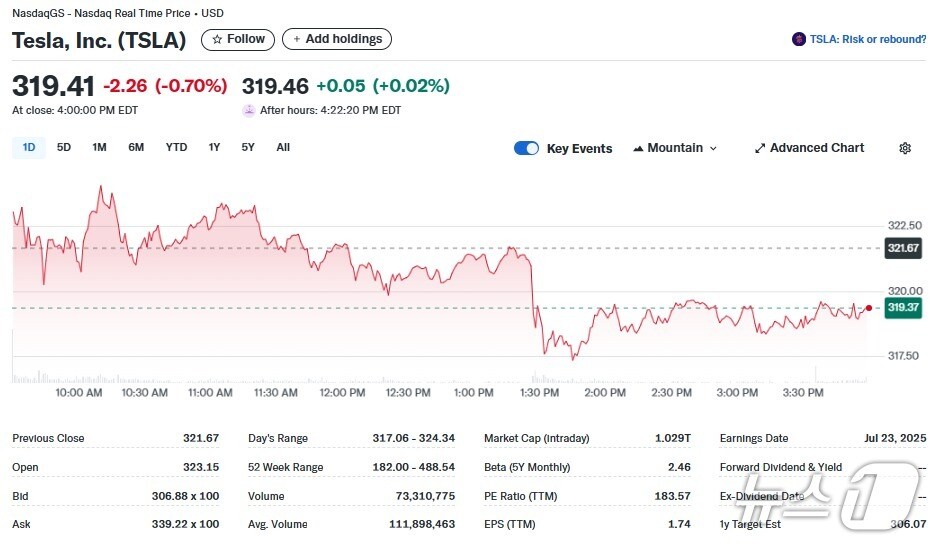Click the red current price dot on chart
This screenshot has height=544, width=933.
coord(868,308)
